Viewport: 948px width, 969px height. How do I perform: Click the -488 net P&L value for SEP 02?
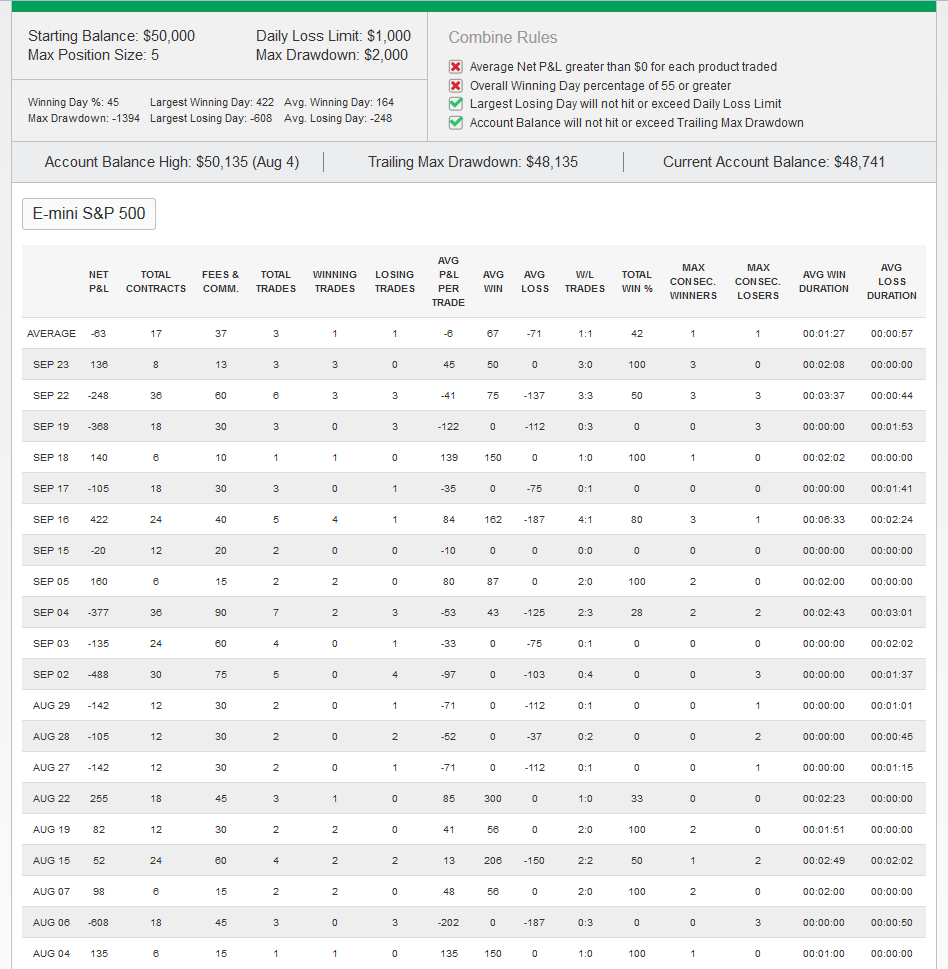tap(98, 674)
